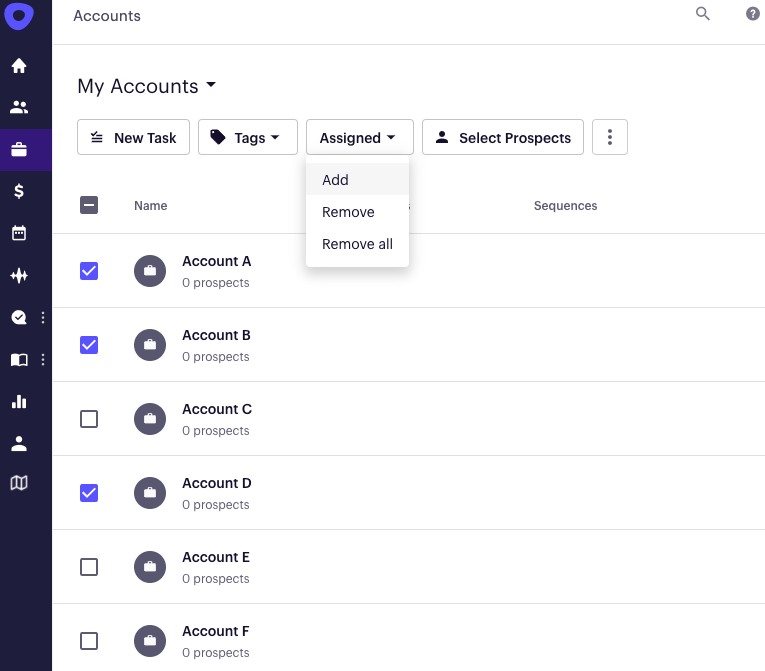This screenshot has height=671, width=765.
Task: Open the folded map icon in sidebar
Action: [19, 483]
